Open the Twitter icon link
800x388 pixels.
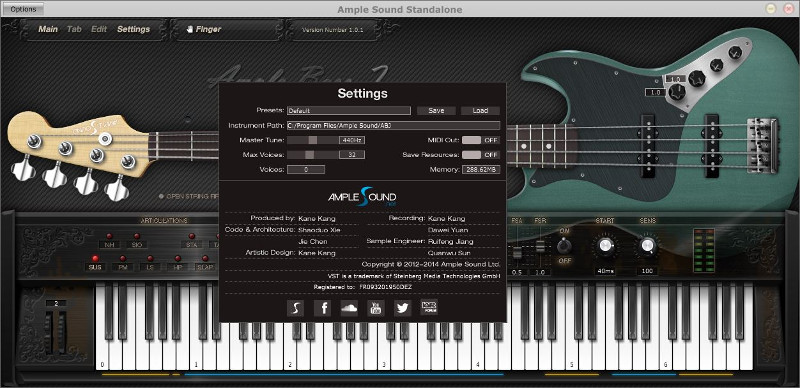pos(403,308)
